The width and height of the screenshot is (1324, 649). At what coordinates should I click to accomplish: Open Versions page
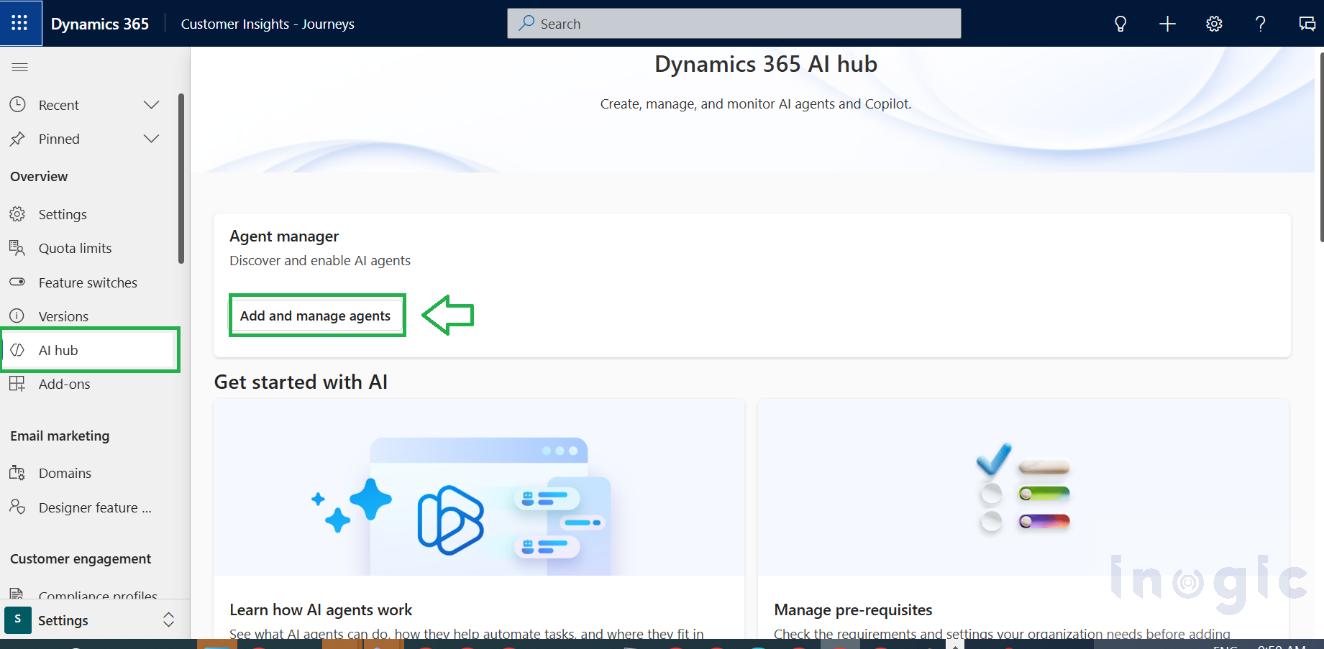click(88, 316)
